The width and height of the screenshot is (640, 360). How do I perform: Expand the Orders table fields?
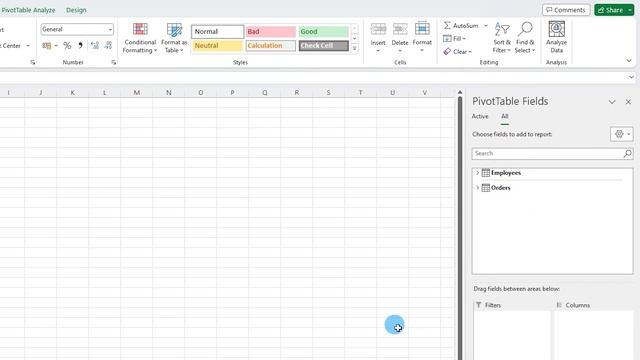(478, 188)
